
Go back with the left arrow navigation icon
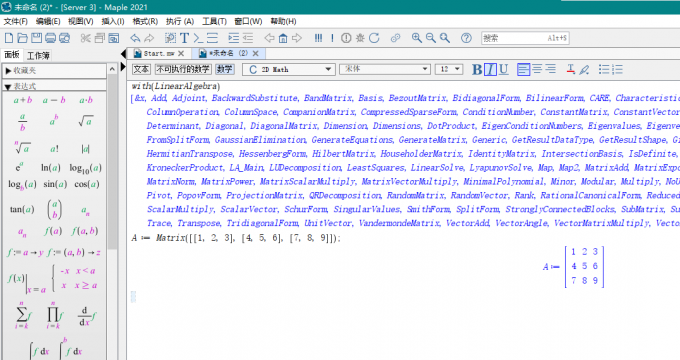pos(269,38)
